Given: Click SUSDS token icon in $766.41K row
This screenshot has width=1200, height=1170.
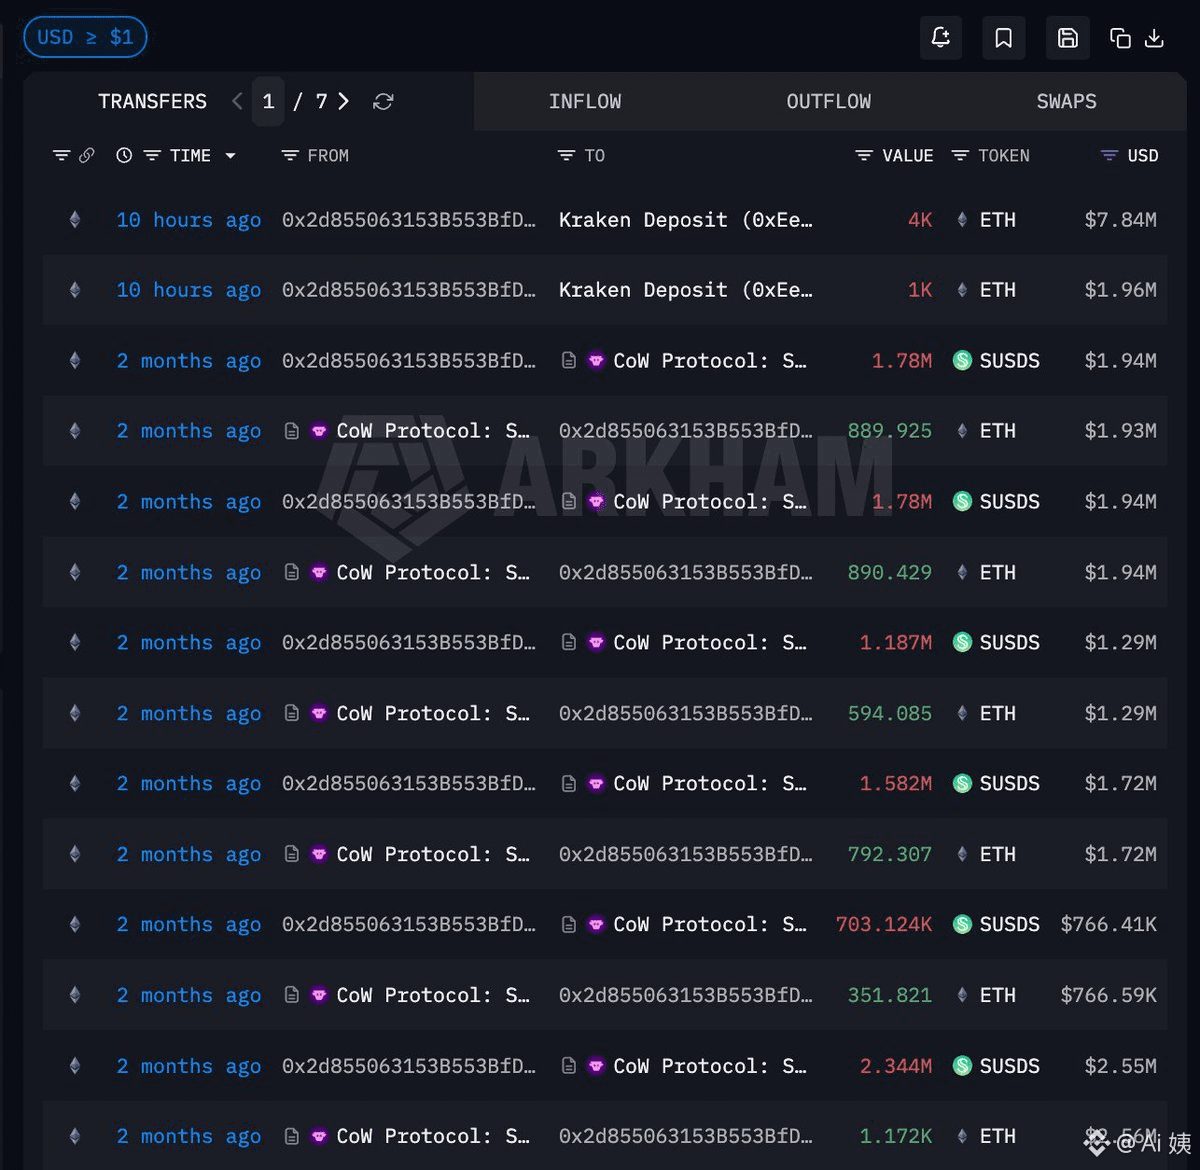Looking at the screenshot, I should pos(962,925).
